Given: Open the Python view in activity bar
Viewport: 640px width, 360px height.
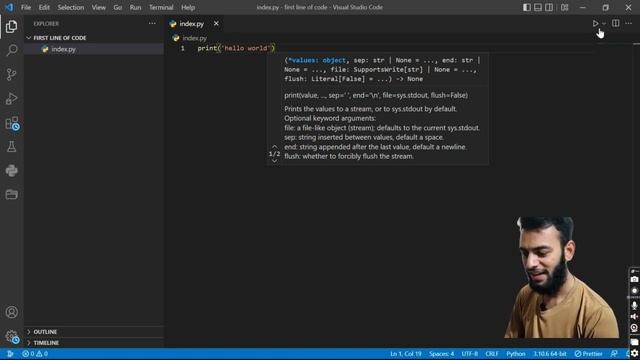Looking at the screenshot, I should point(11,170).
